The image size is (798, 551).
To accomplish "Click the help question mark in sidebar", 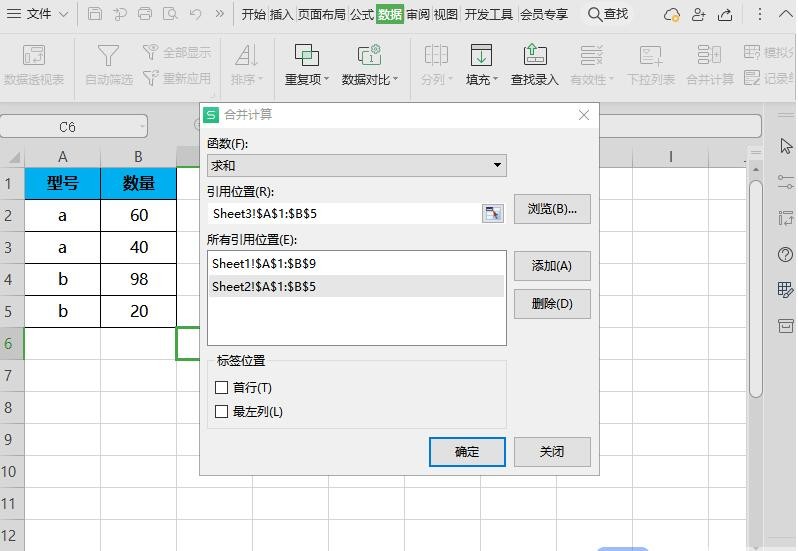I will point(785,255).
